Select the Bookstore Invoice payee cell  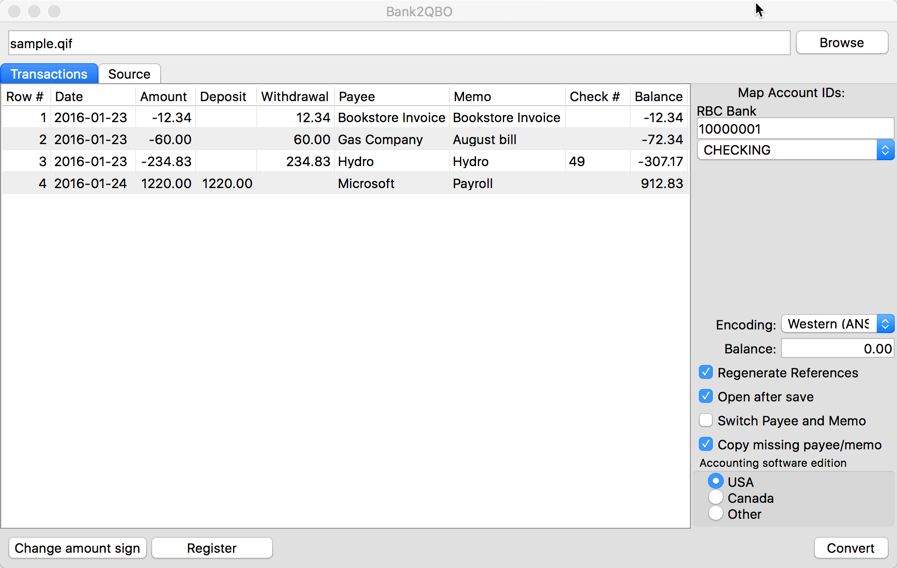coord(391,117)
